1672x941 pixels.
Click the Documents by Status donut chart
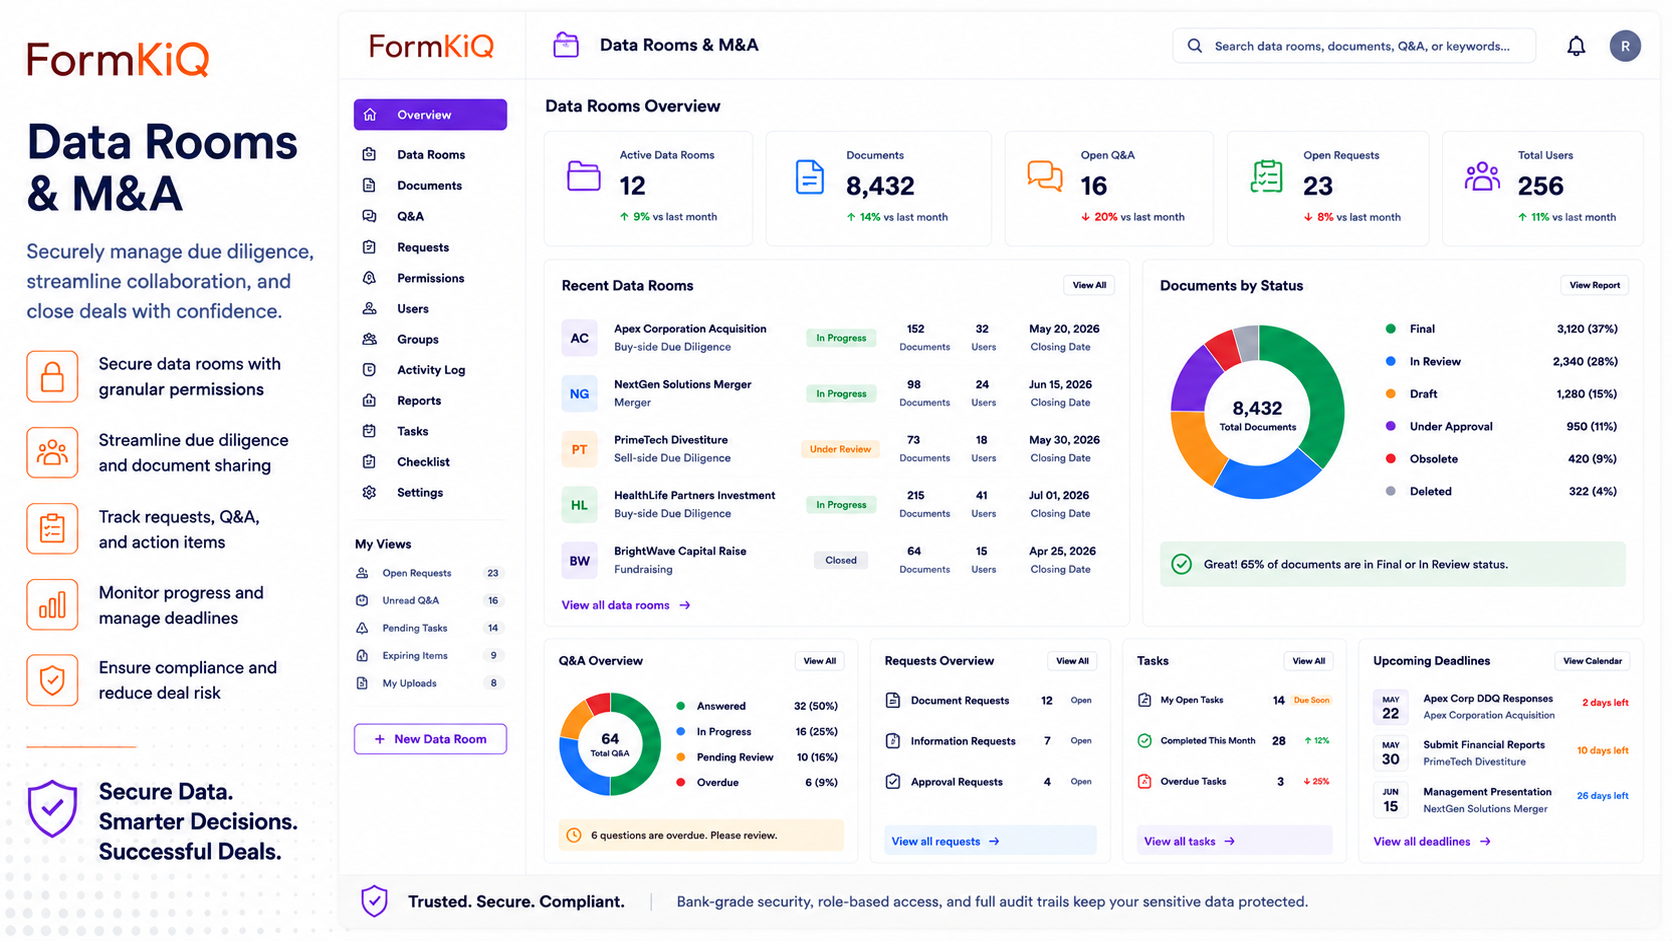coord(1257,412)
